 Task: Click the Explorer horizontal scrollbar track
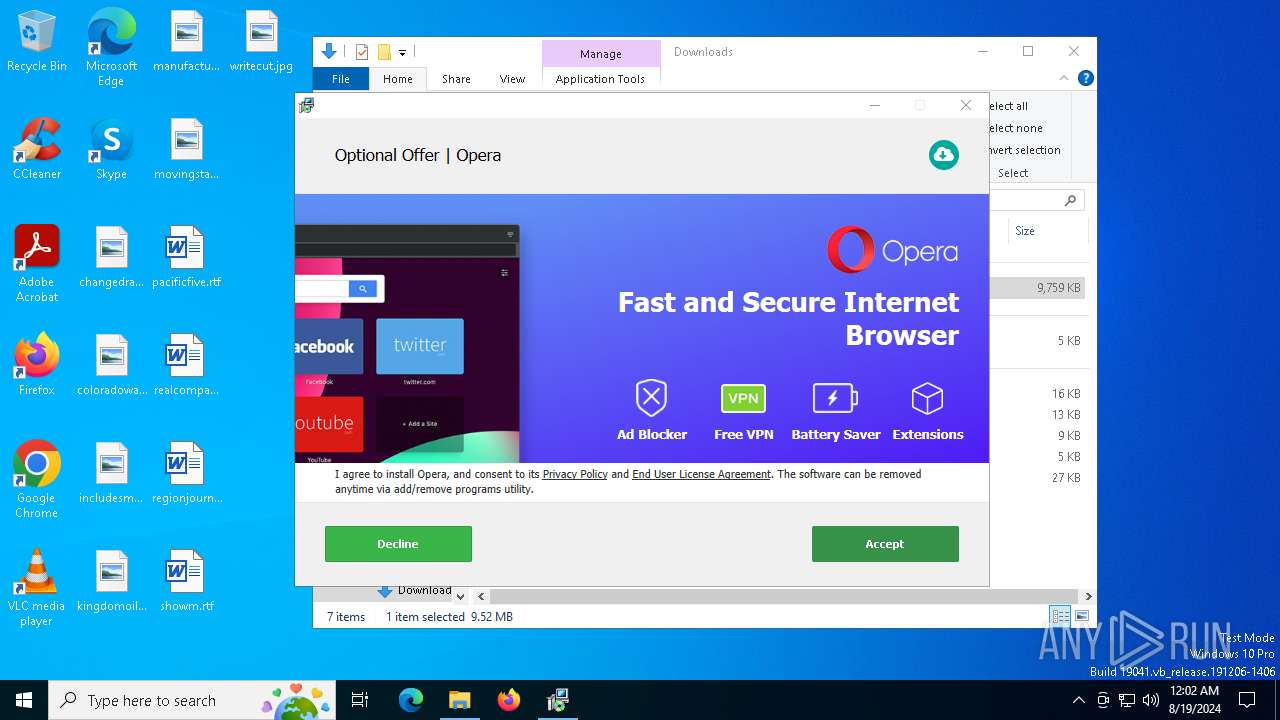click(x=785, y=596)
